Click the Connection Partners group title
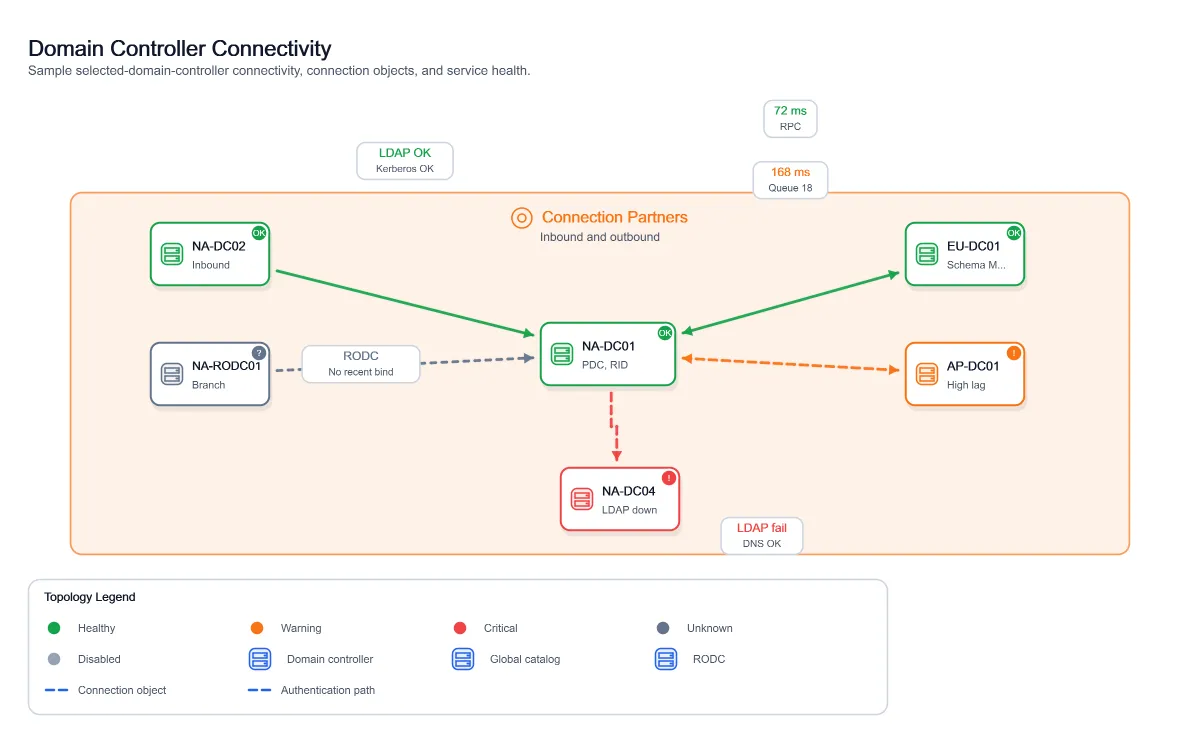Screen dimensions: 1200x743 pyautogui.click(x=615, y=217)
